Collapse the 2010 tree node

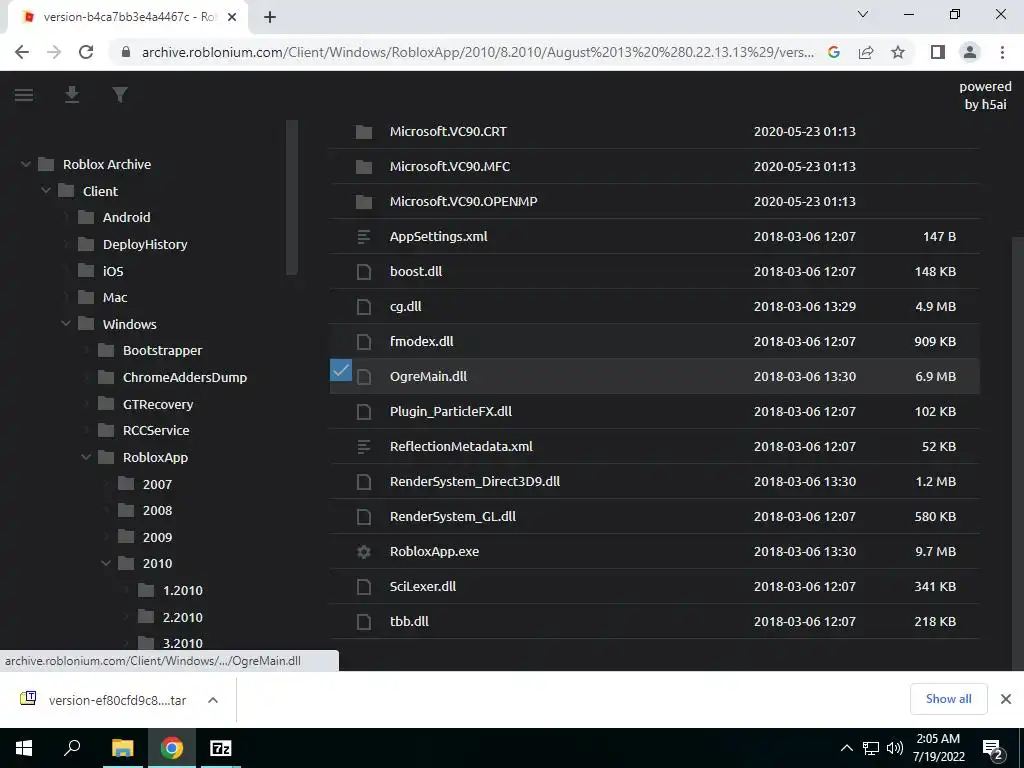106,564
